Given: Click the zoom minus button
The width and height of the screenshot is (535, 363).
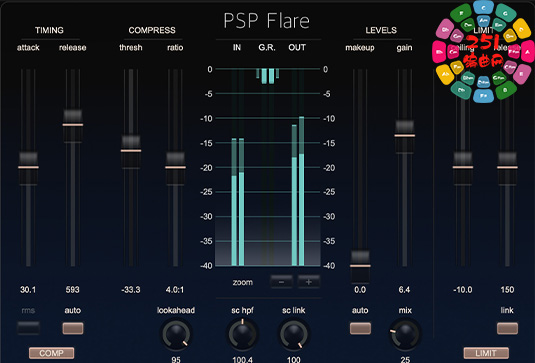Looking at the screenshot, I should [281, 282].
